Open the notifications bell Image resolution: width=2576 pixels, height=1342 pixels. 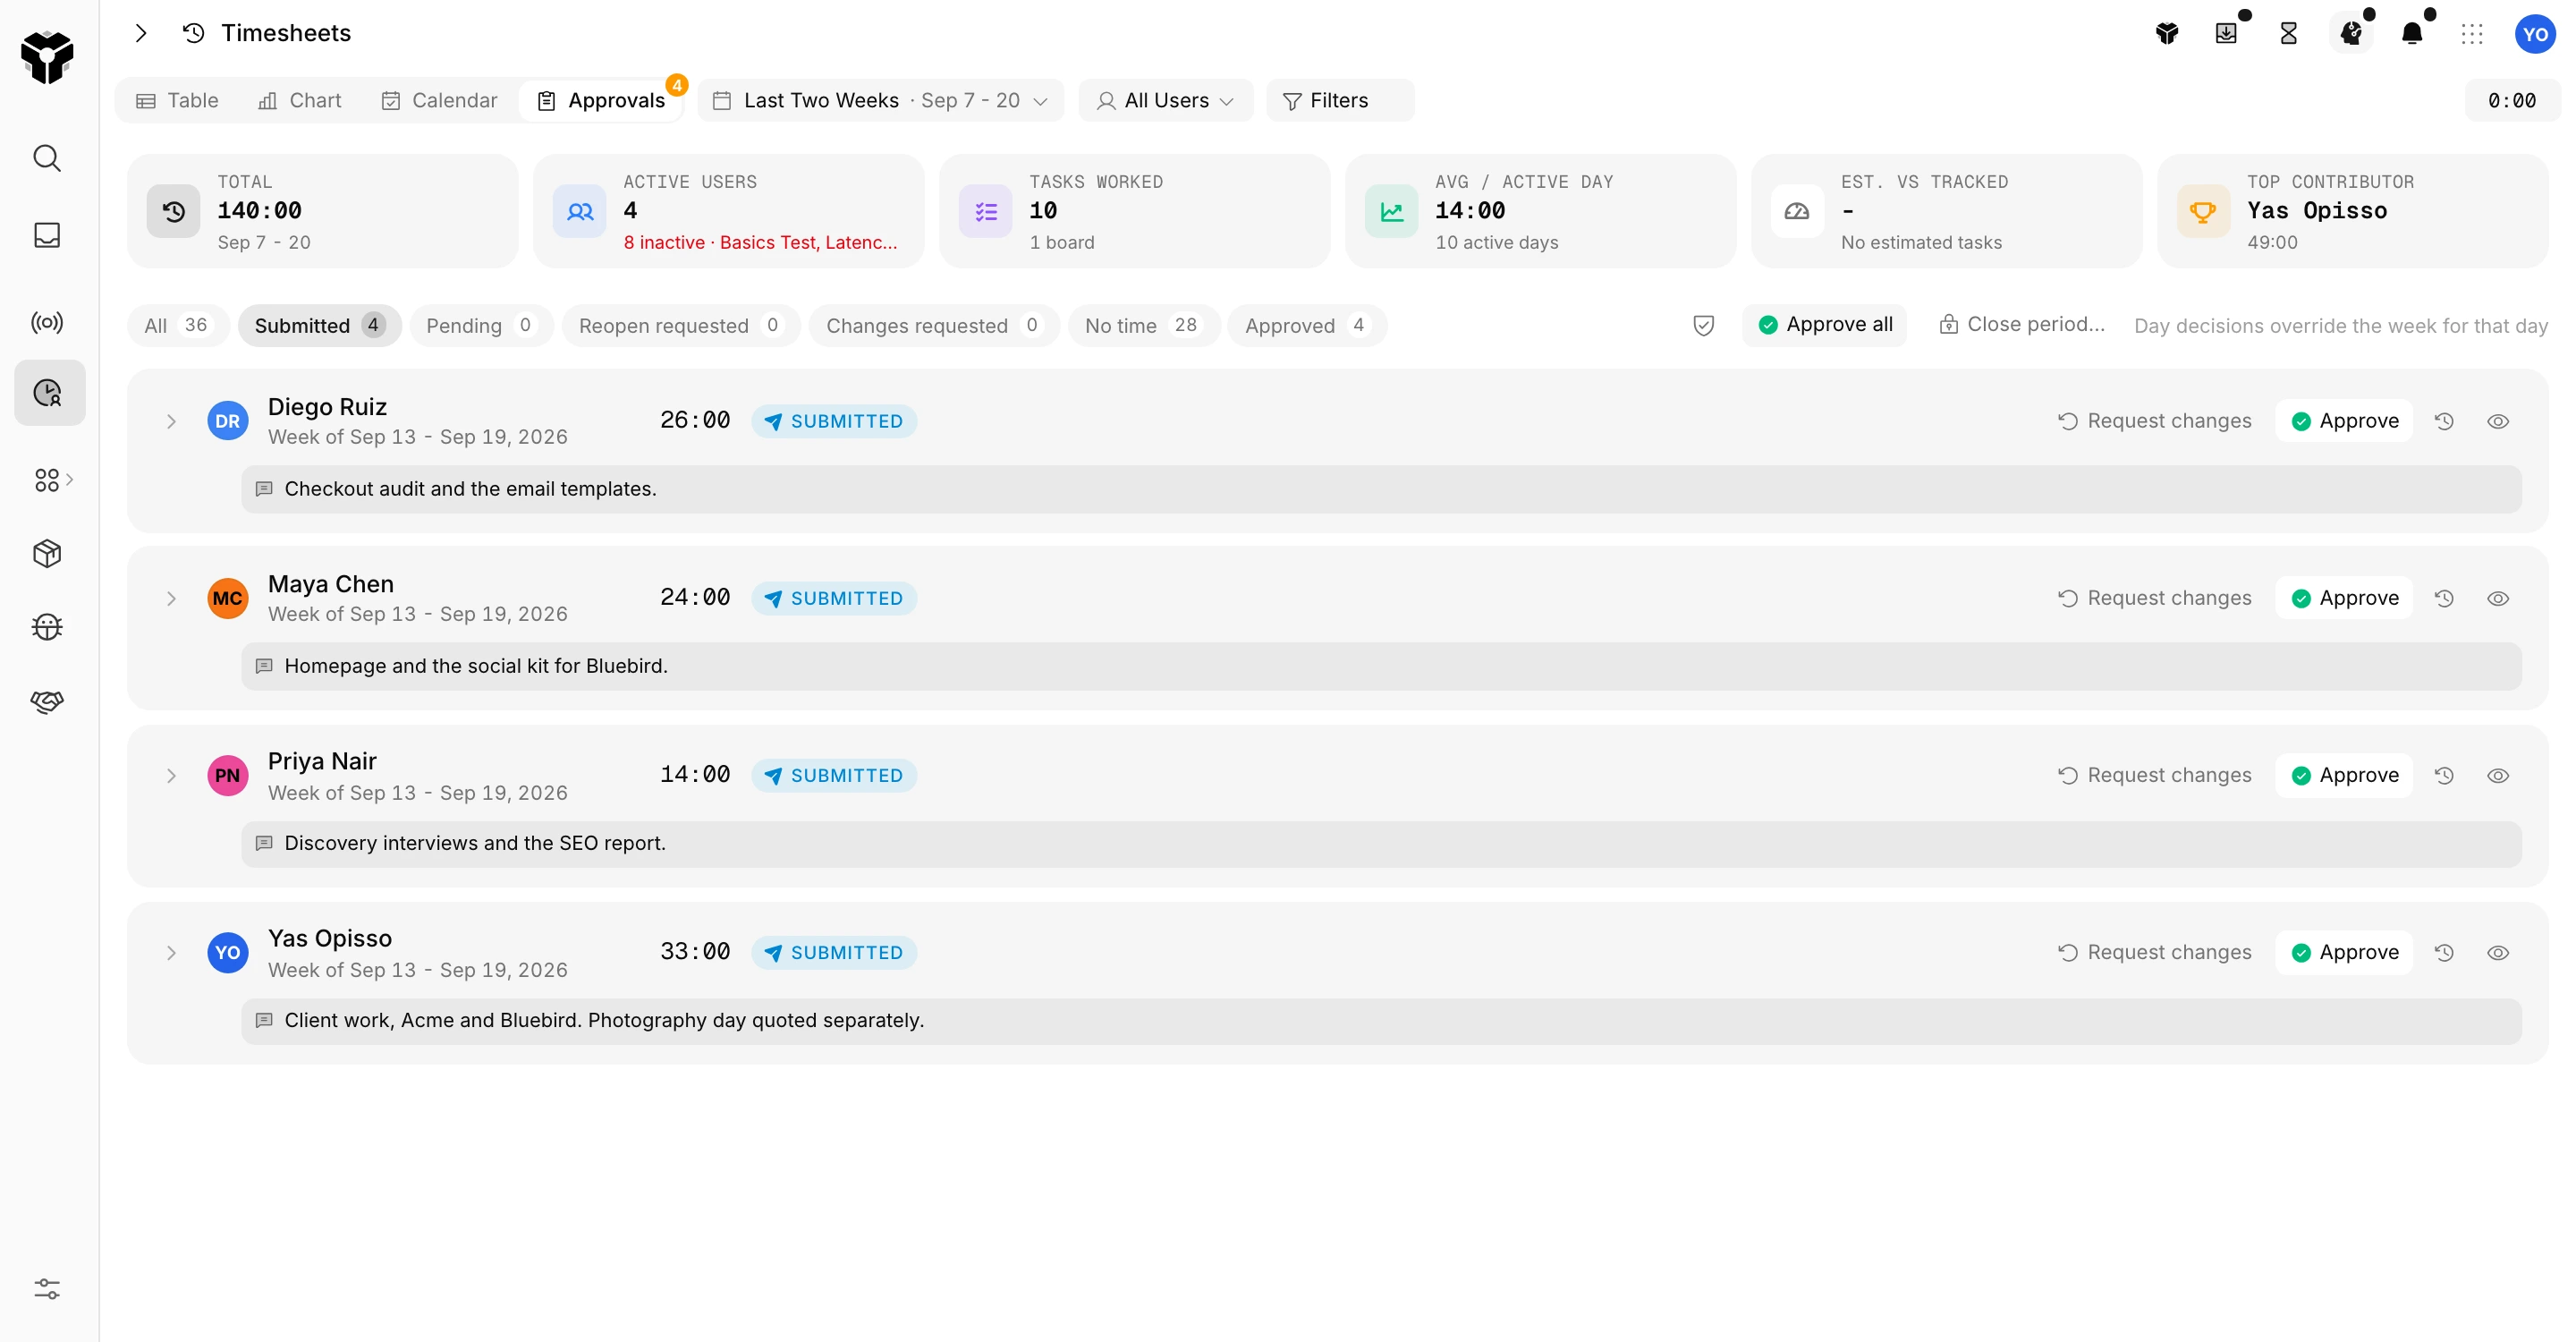click(2412, 34)
